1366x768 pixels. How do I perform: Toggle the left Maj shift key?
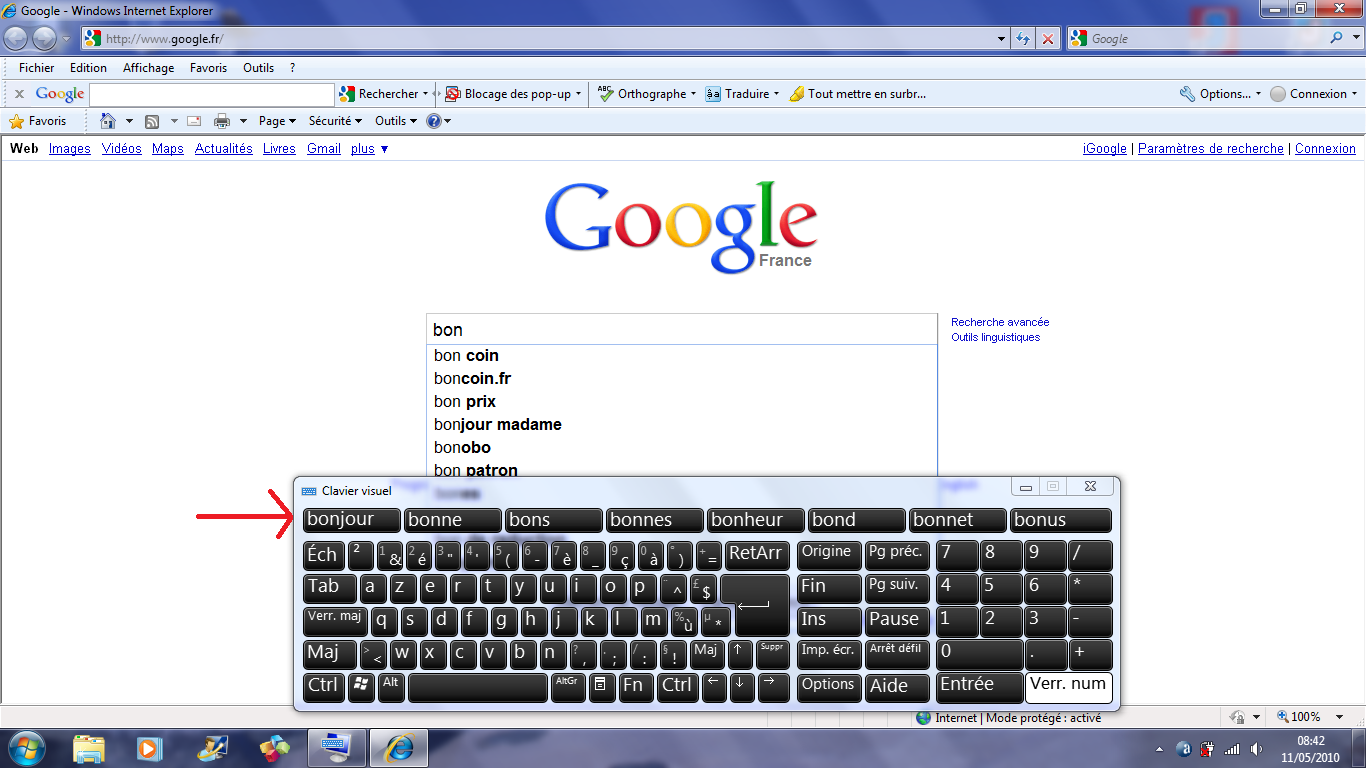click(330, 655)
